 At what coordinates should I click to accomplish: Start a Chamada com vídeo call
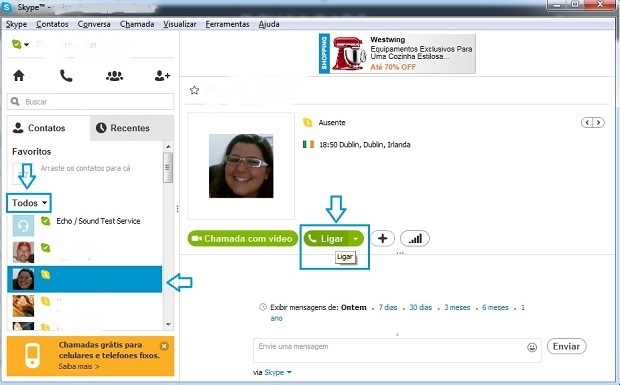[x=242, y=238]
